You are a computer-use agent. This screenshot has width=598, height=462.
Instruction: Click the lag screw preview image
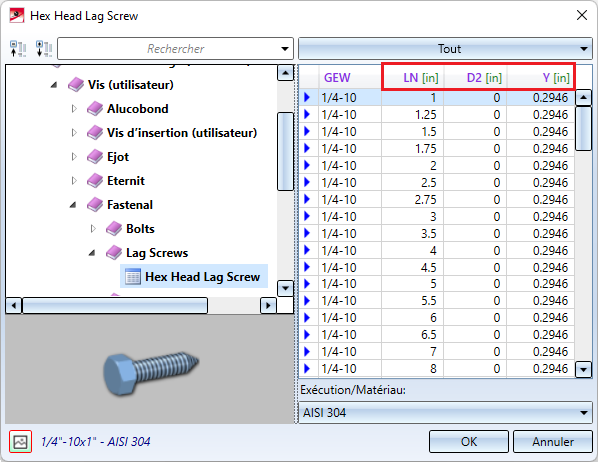(x=151, y=373)
